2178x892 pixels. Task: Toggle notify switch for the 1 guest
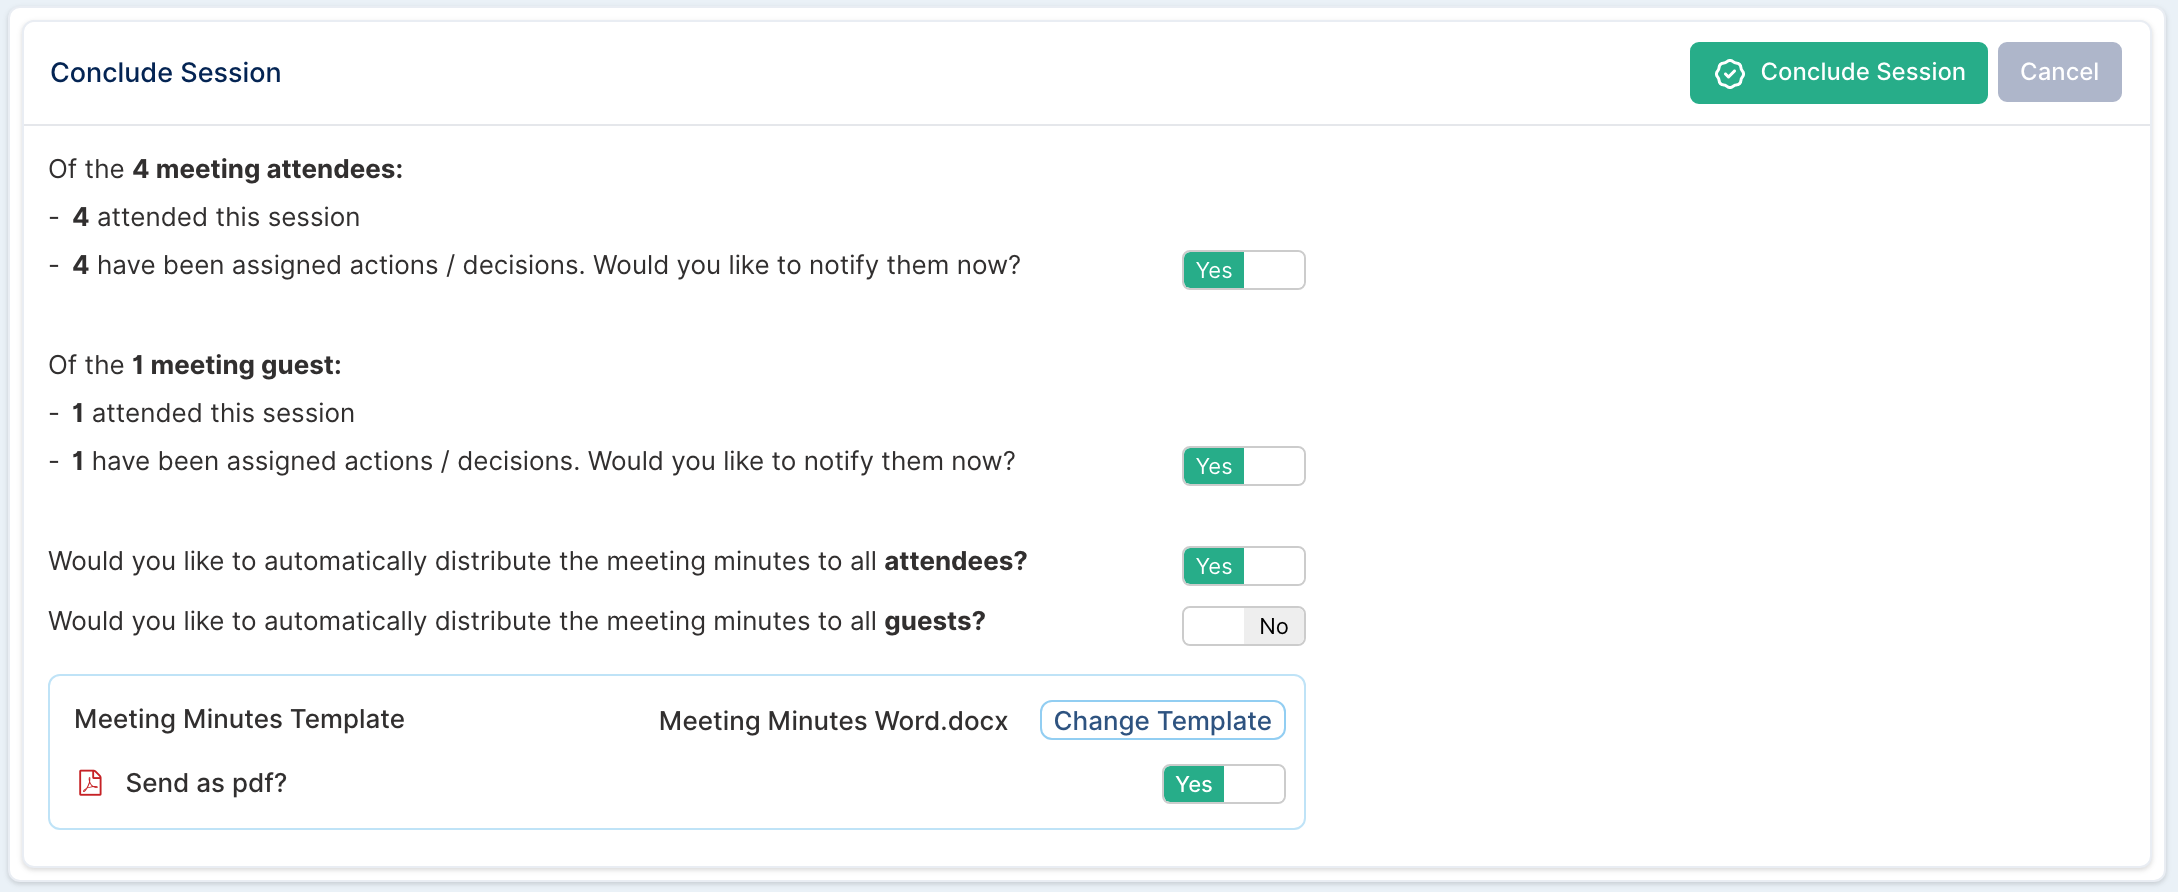pos(1244,466)
